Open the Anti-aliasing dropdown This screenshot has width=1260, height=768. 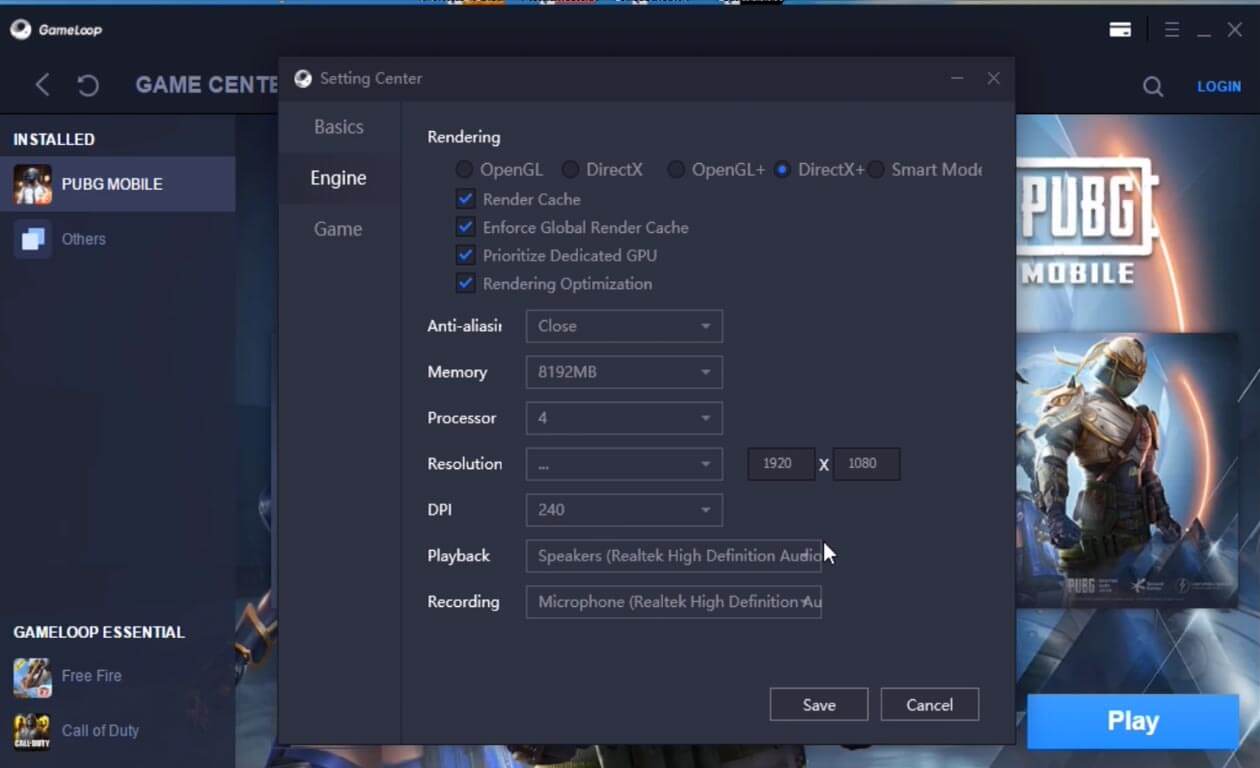point(624,326)
